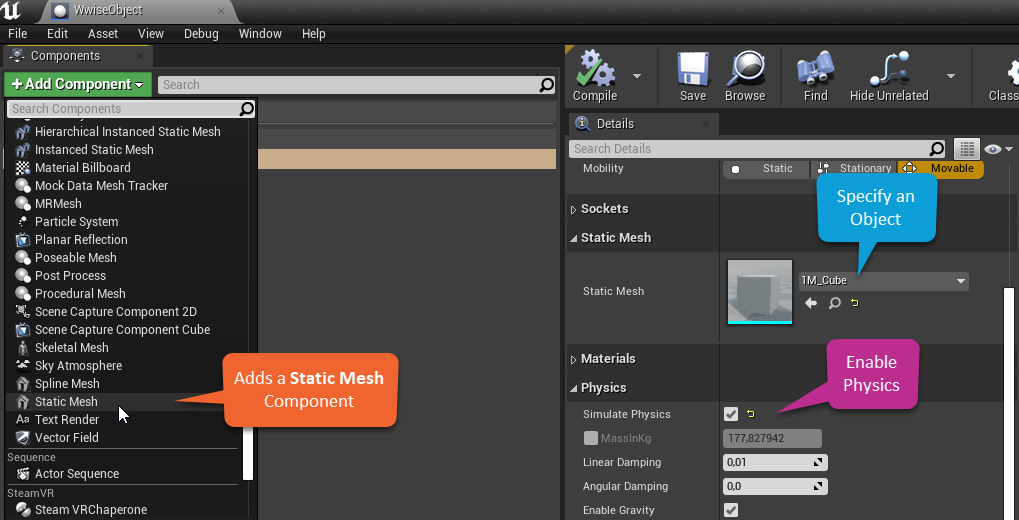
Task: Set Mobility to Movable
Action: click(x=940, y=168)
